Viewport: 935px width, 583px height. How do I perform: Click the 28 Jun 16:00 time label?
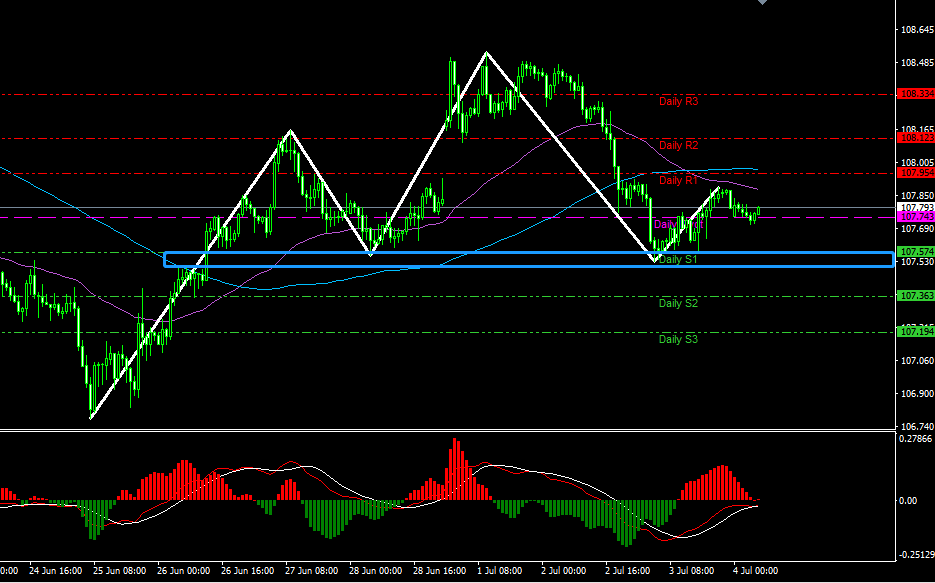438,570
